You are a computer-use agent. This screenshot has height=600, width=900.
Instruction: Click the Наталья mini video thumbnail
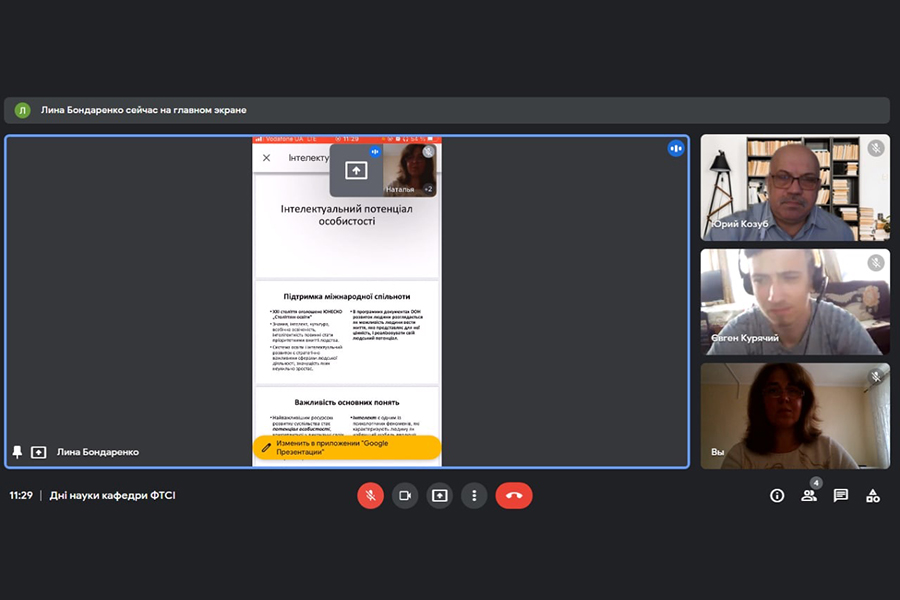point(409,171)
